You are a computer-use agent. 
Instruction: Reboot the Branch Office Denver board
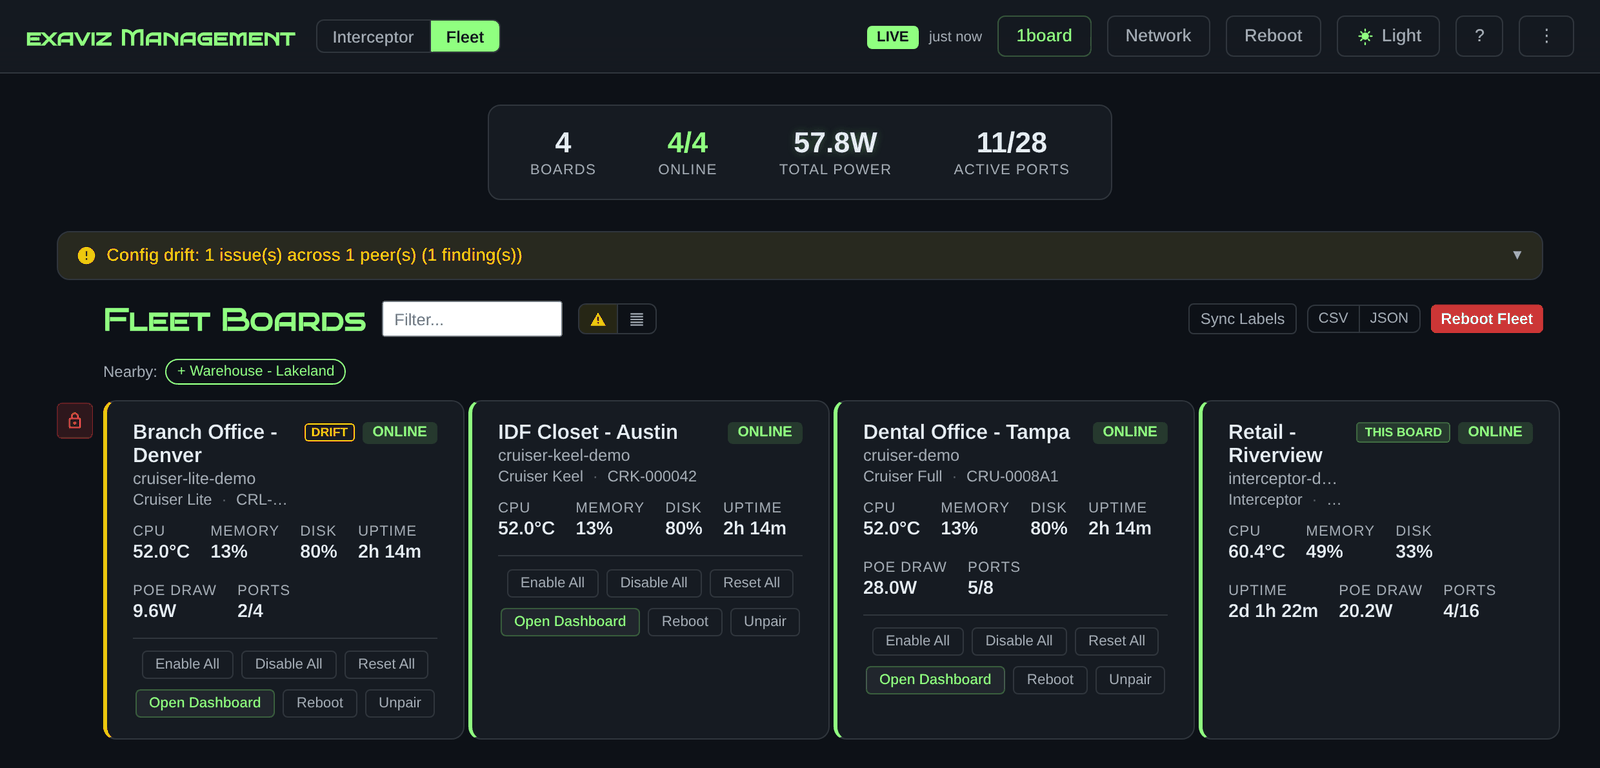click(320, 703)
